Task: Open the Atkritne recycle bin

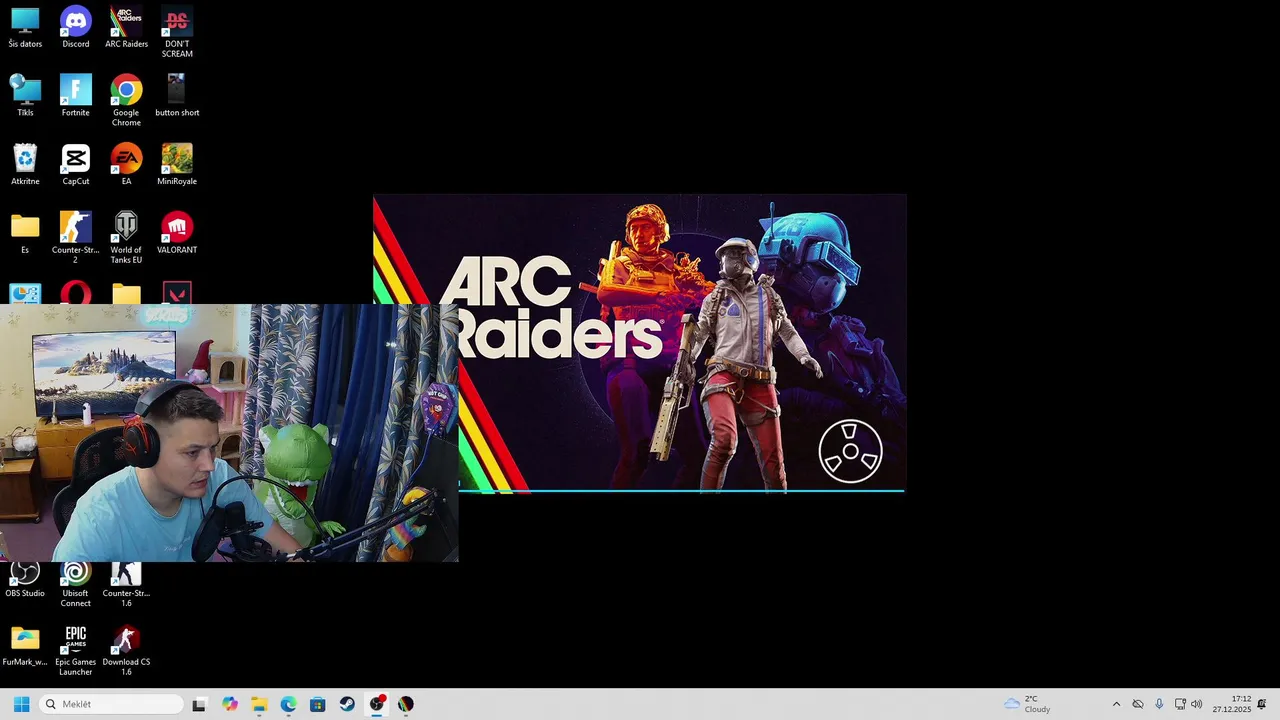Action: click(x=25, y=165)
